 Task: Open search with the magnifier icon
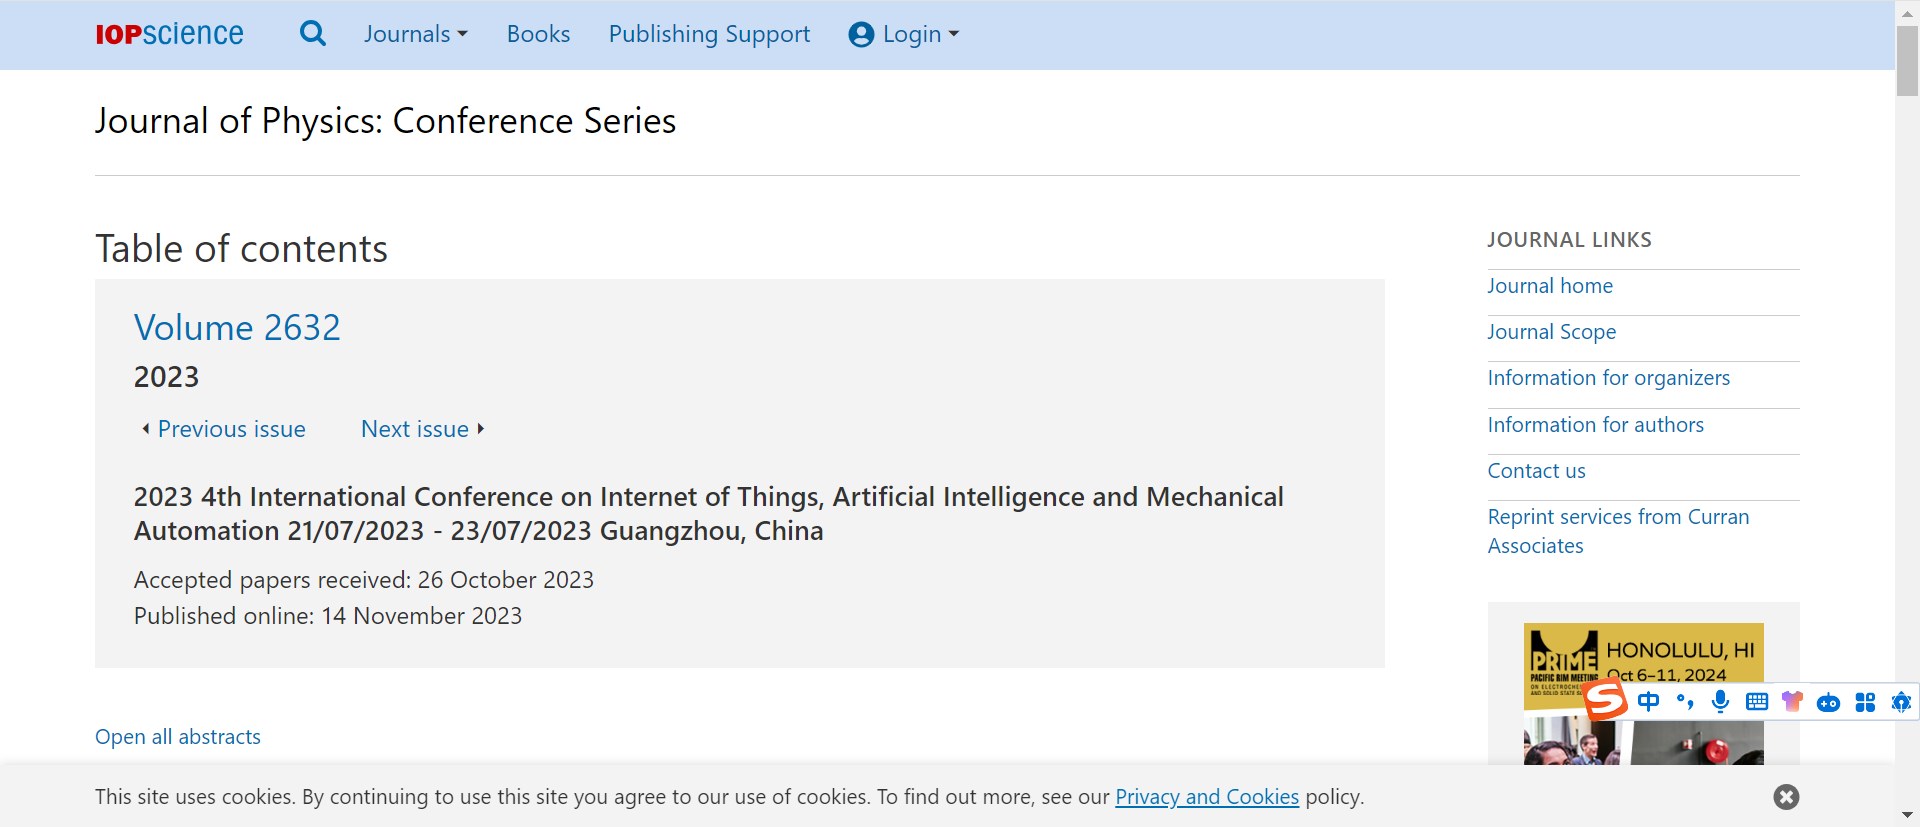(313, 34)
